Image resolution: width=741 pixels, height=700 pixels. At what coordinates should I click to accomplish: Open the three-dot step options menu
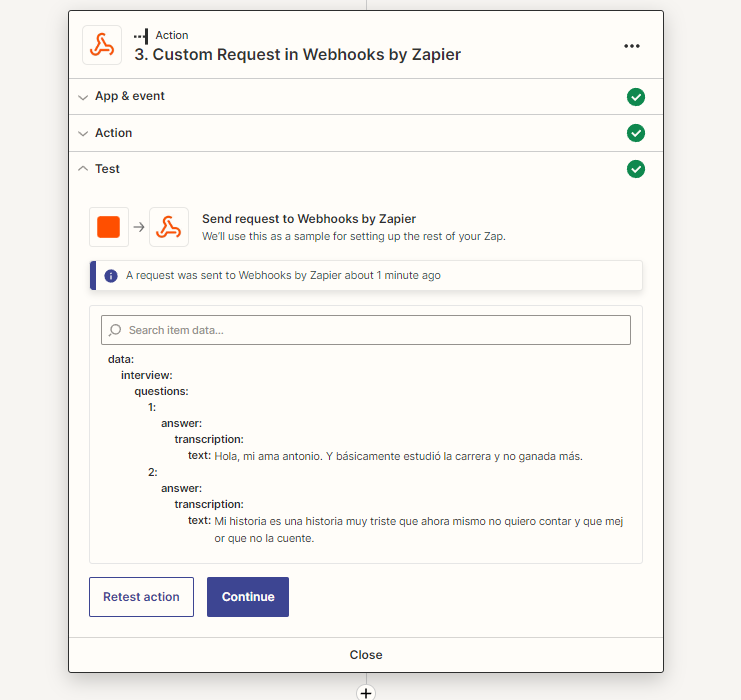pos(632,46)
